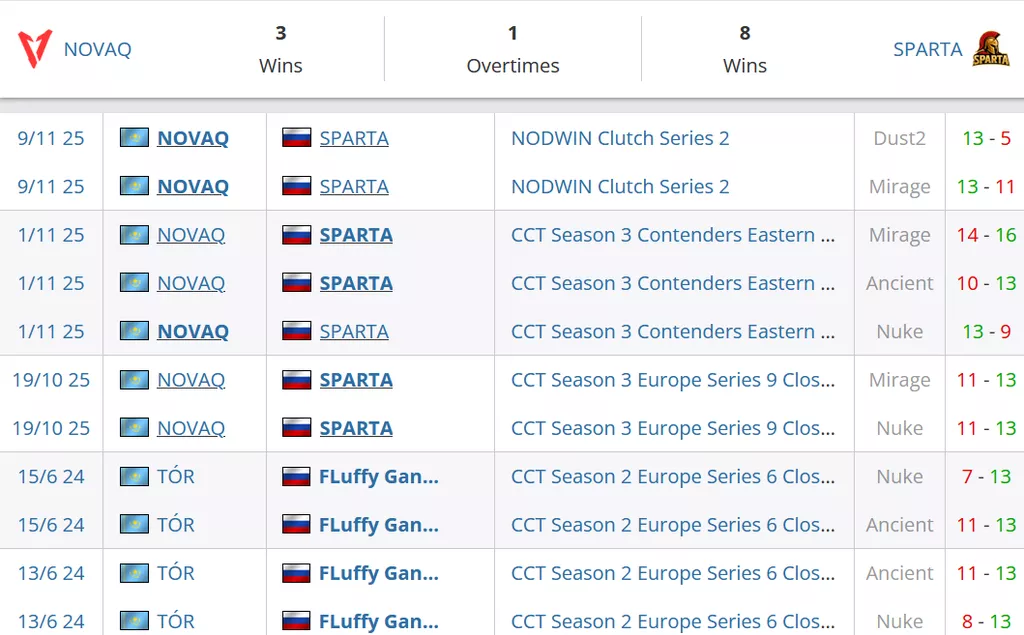Click the 9/11 25 date on Mirage 13 - 11 row

pyautogui.click(x=51, y=186)
